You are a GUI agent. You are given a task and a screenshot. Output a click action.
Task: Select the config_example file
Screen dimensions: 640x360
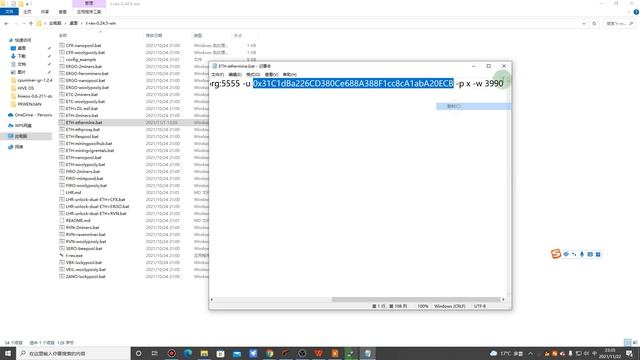80,59
